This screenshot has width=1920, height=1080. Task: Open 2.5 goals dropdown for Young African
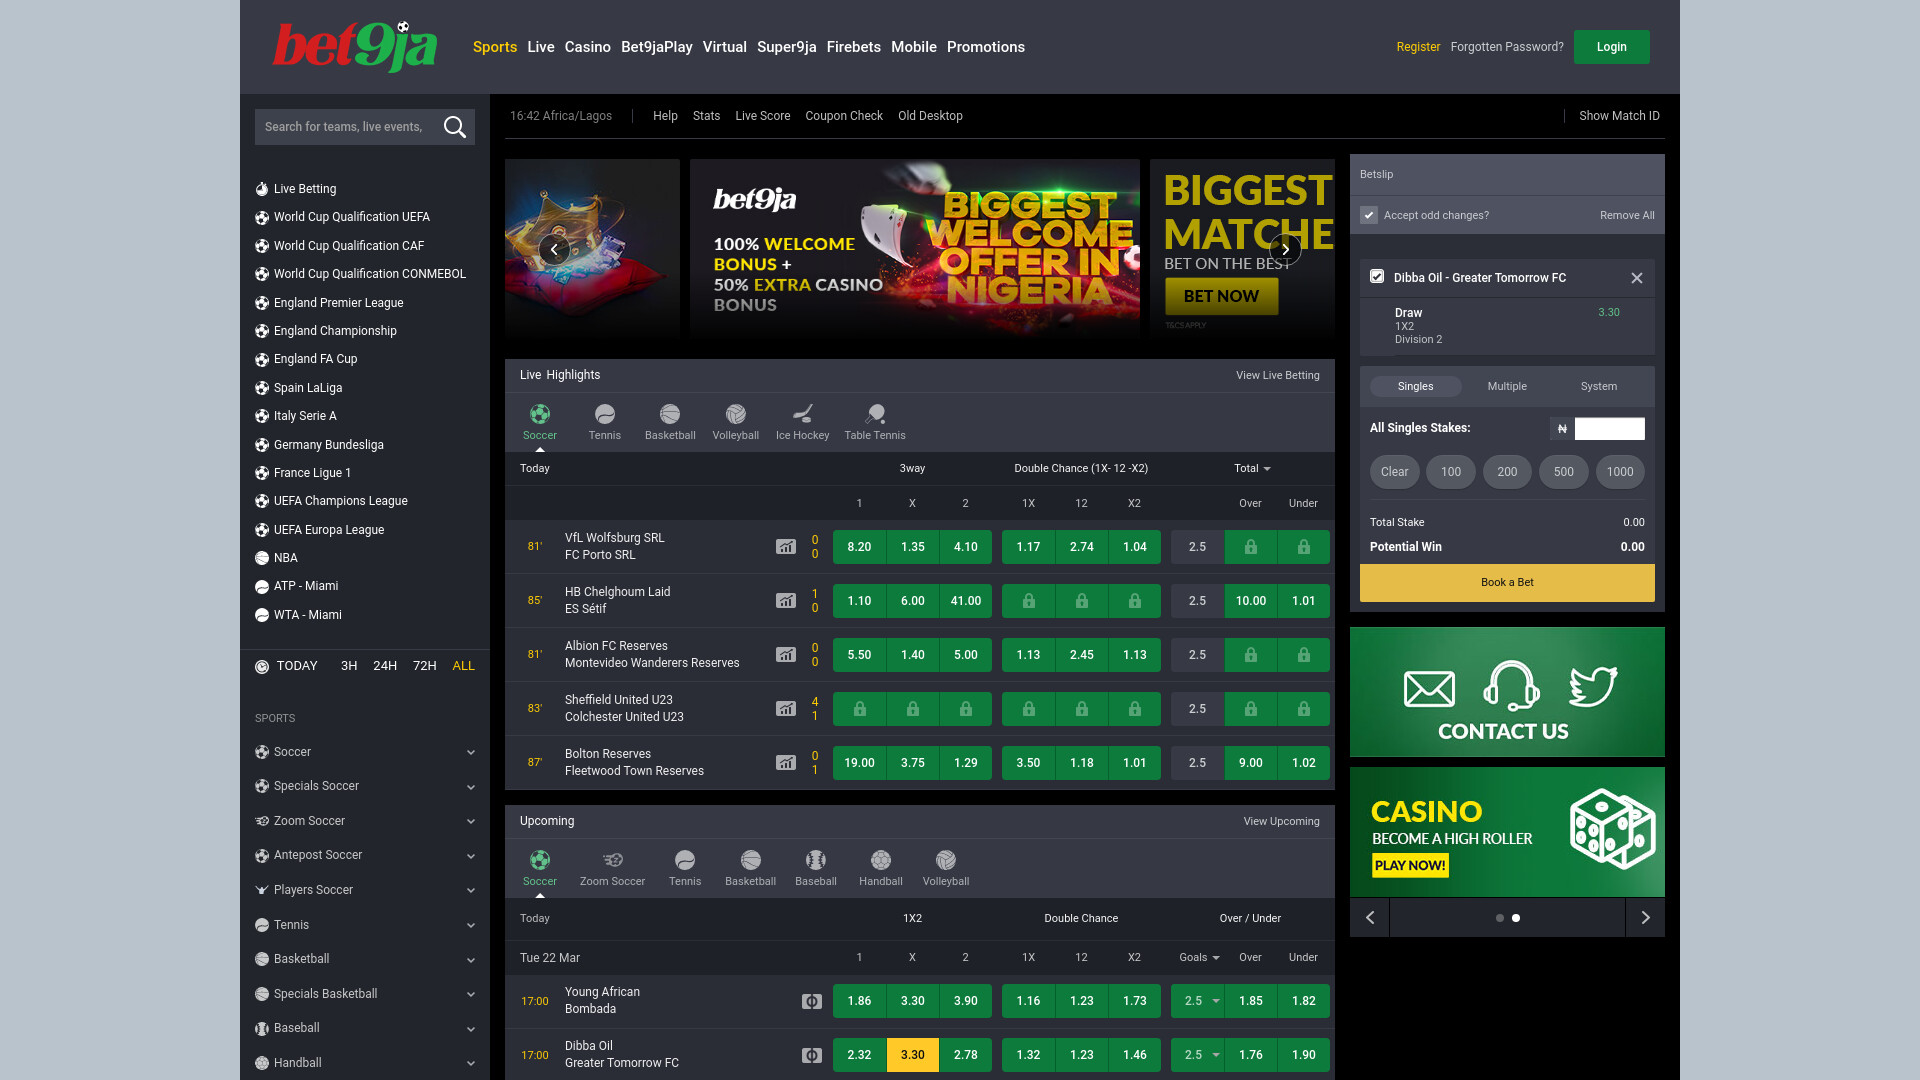[x=1198, y=1001]
